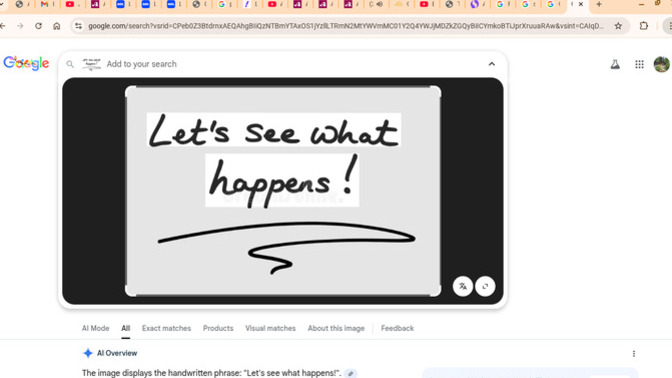
Task: Open the browser extensions puzzle icon
Action: click(x=644, y=26)
